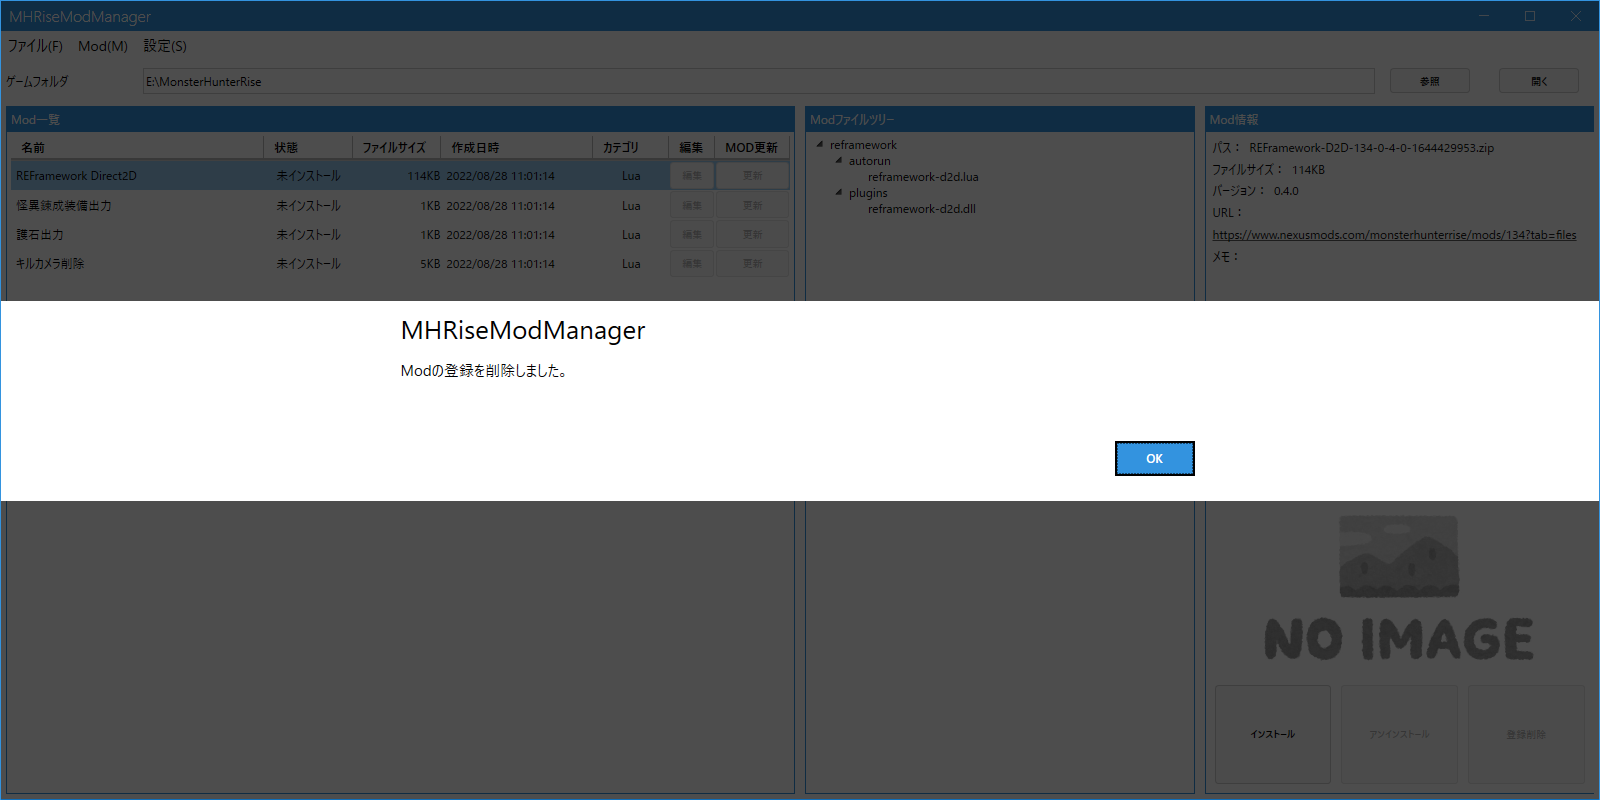Click the Lua category of 護石出力
Viewport: 1600px width, 800px height.
click(x=631, y=235)
